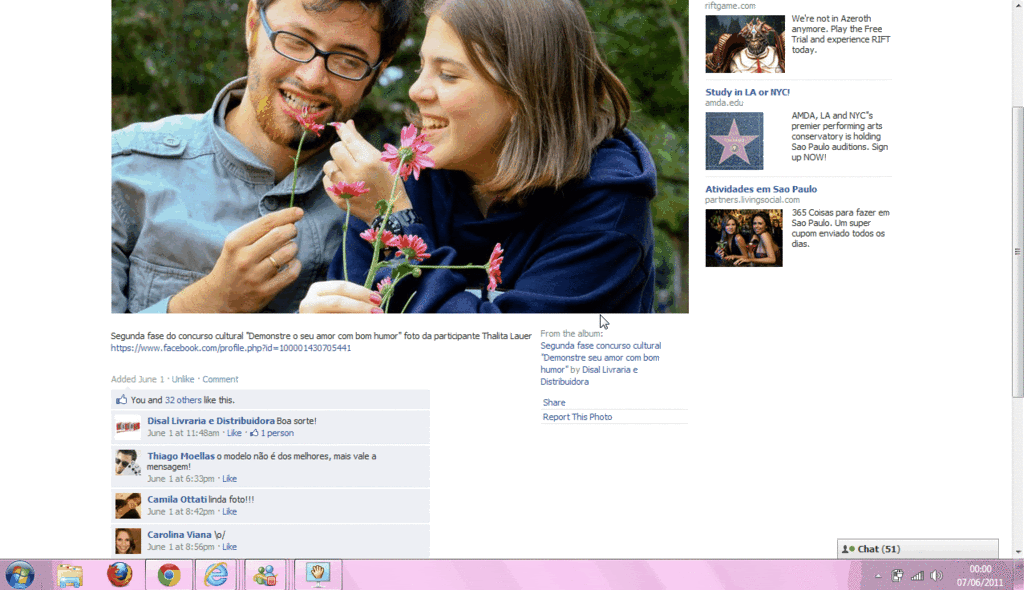Click the Share option
1024x590 pixels.
pyautogui.click(x=554, y=403)
